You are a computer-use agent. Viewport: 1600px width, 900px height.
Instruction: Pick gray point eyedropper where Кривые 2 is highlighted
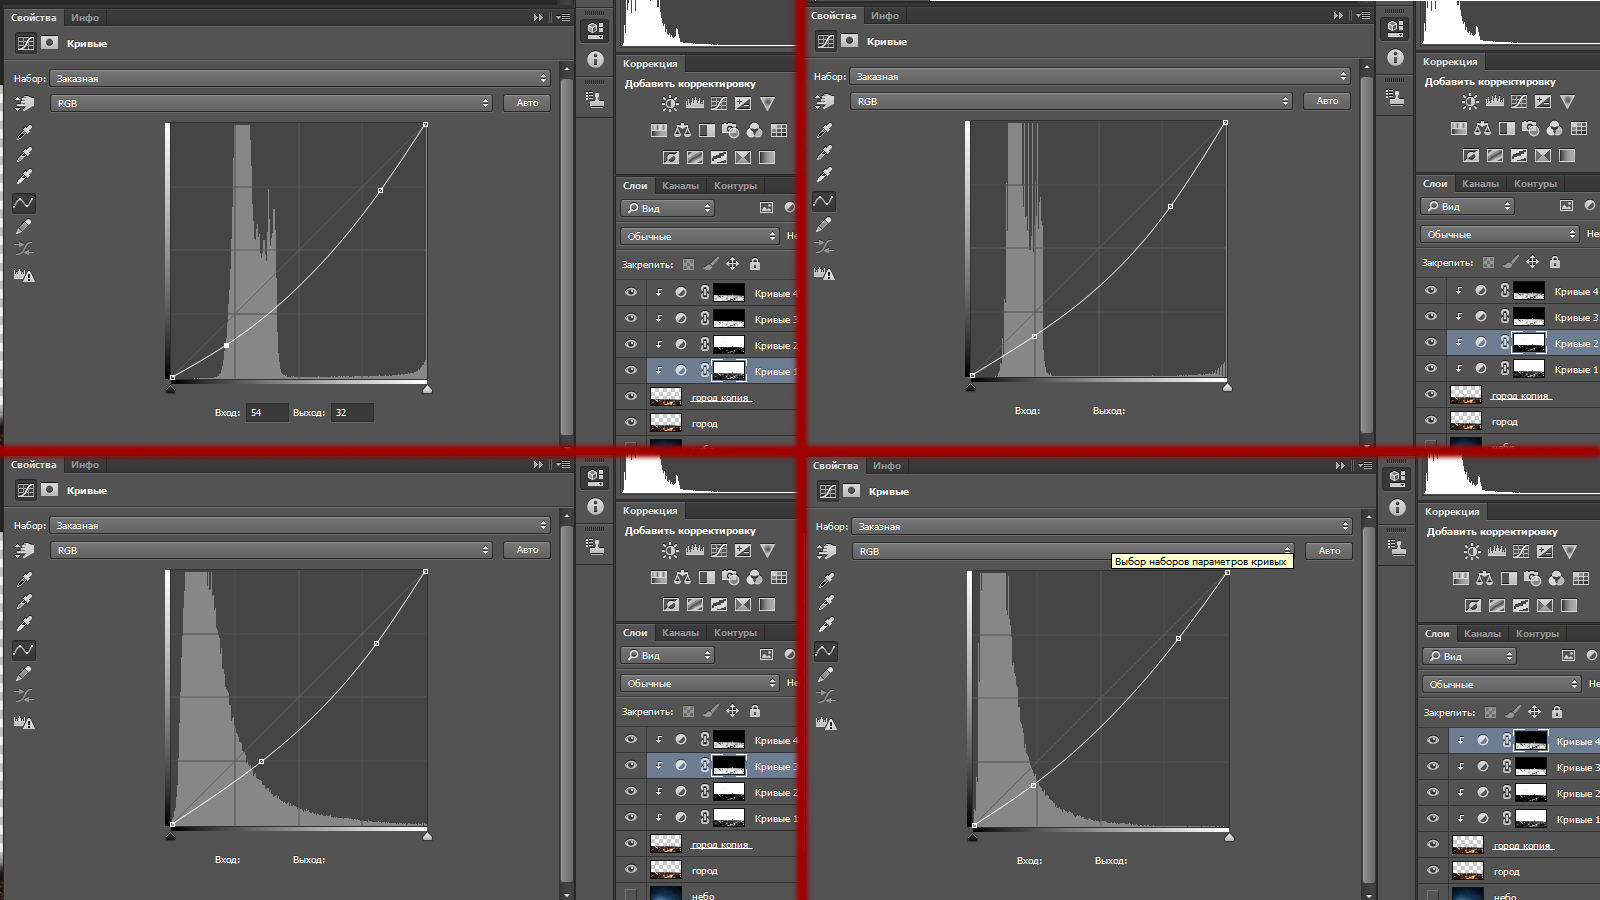tap(824, 152)
